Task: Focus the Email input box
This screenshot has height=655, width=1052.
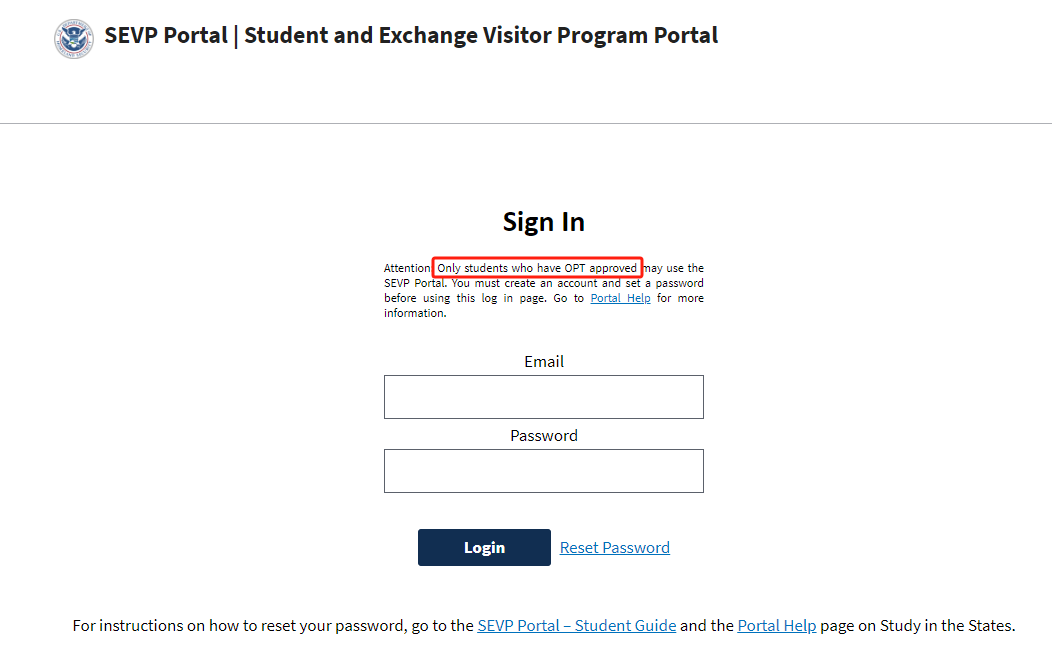Action: coord(543,397)
